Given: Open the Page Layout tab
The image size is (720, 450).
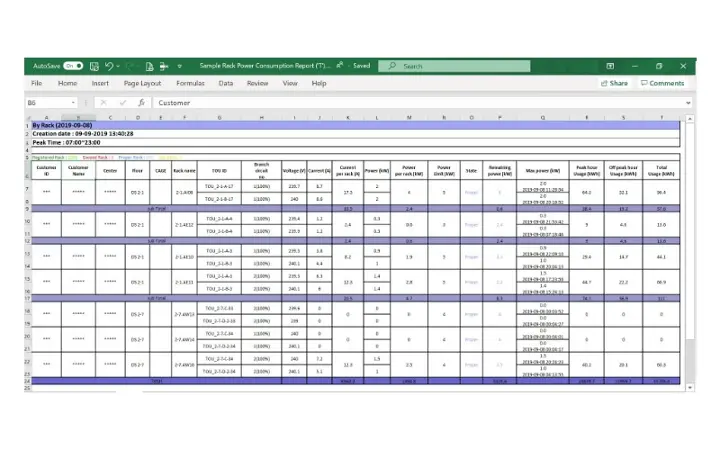Looking at the screenshot, I should click(142, 83).
